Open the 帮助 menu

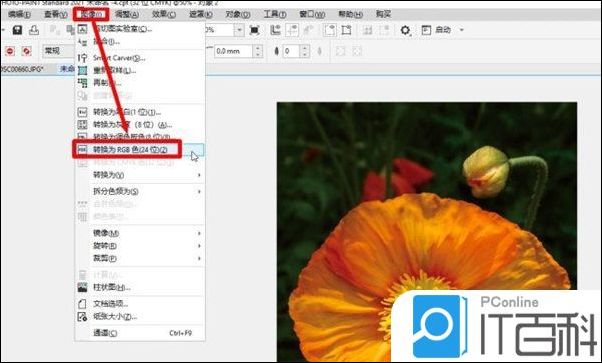pyautogui.click(x=350, y=15)
